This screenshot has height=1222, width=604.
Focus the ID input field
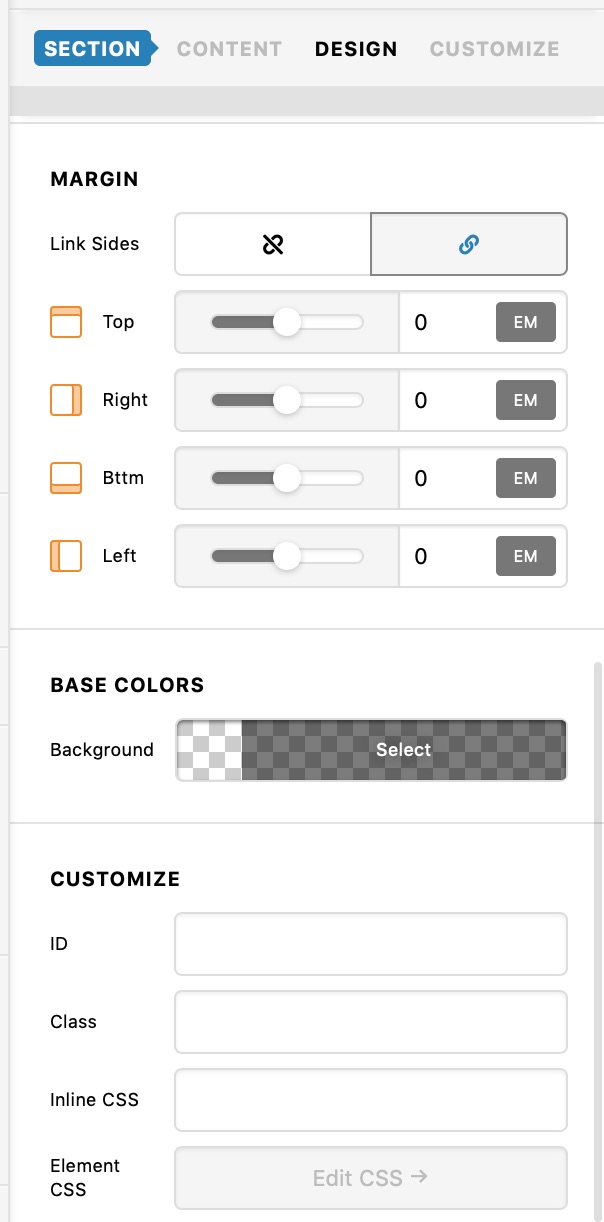[x=371, y=944]
